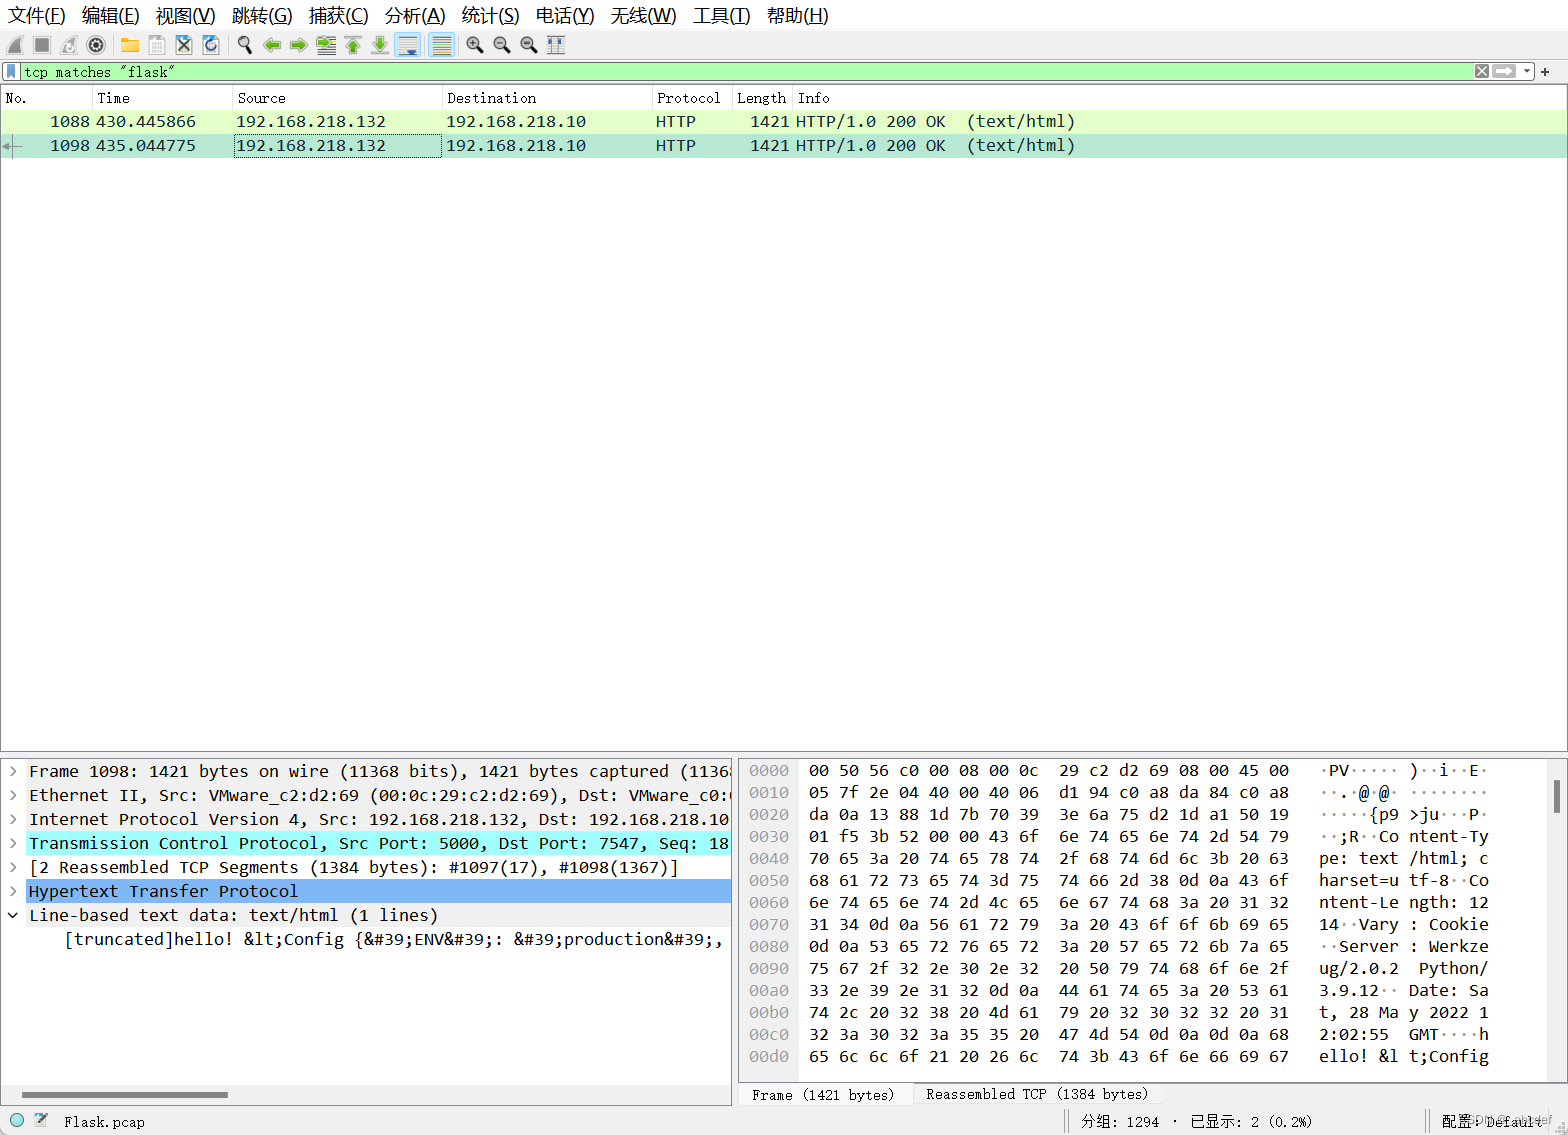
Task: Click the expert information circle icon
Action: click(17, 1121)
